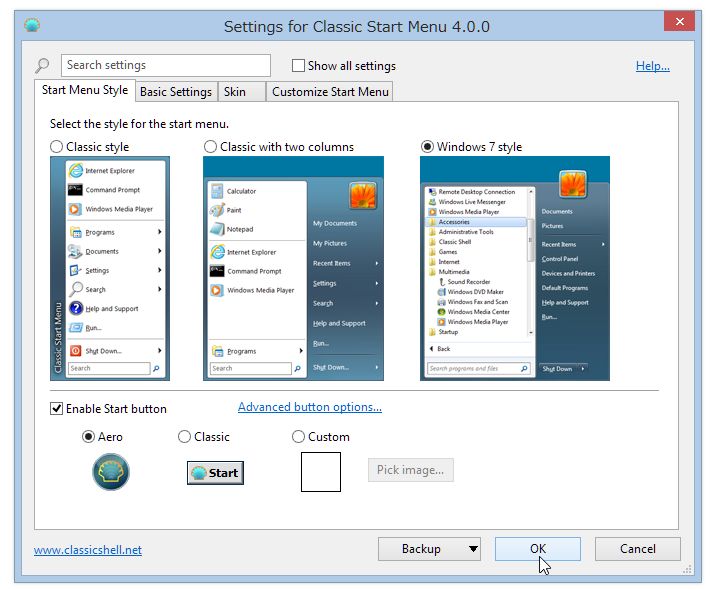Open the Skin tab
Screen dimensions: 713x590
pos(241,92)
